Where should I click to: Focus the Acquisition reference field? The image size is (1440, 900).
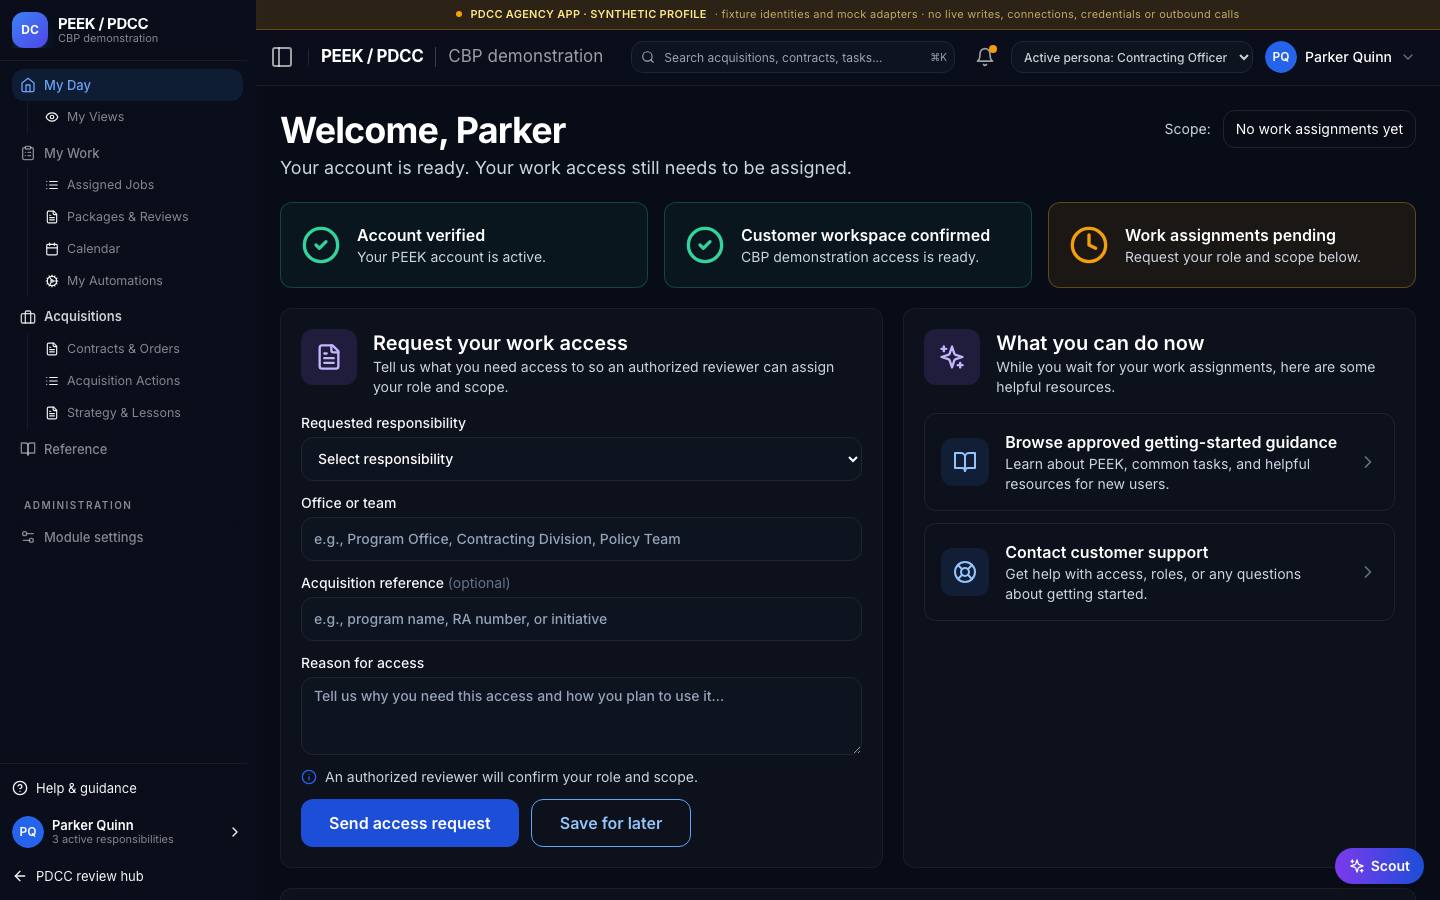pos(581,619)
